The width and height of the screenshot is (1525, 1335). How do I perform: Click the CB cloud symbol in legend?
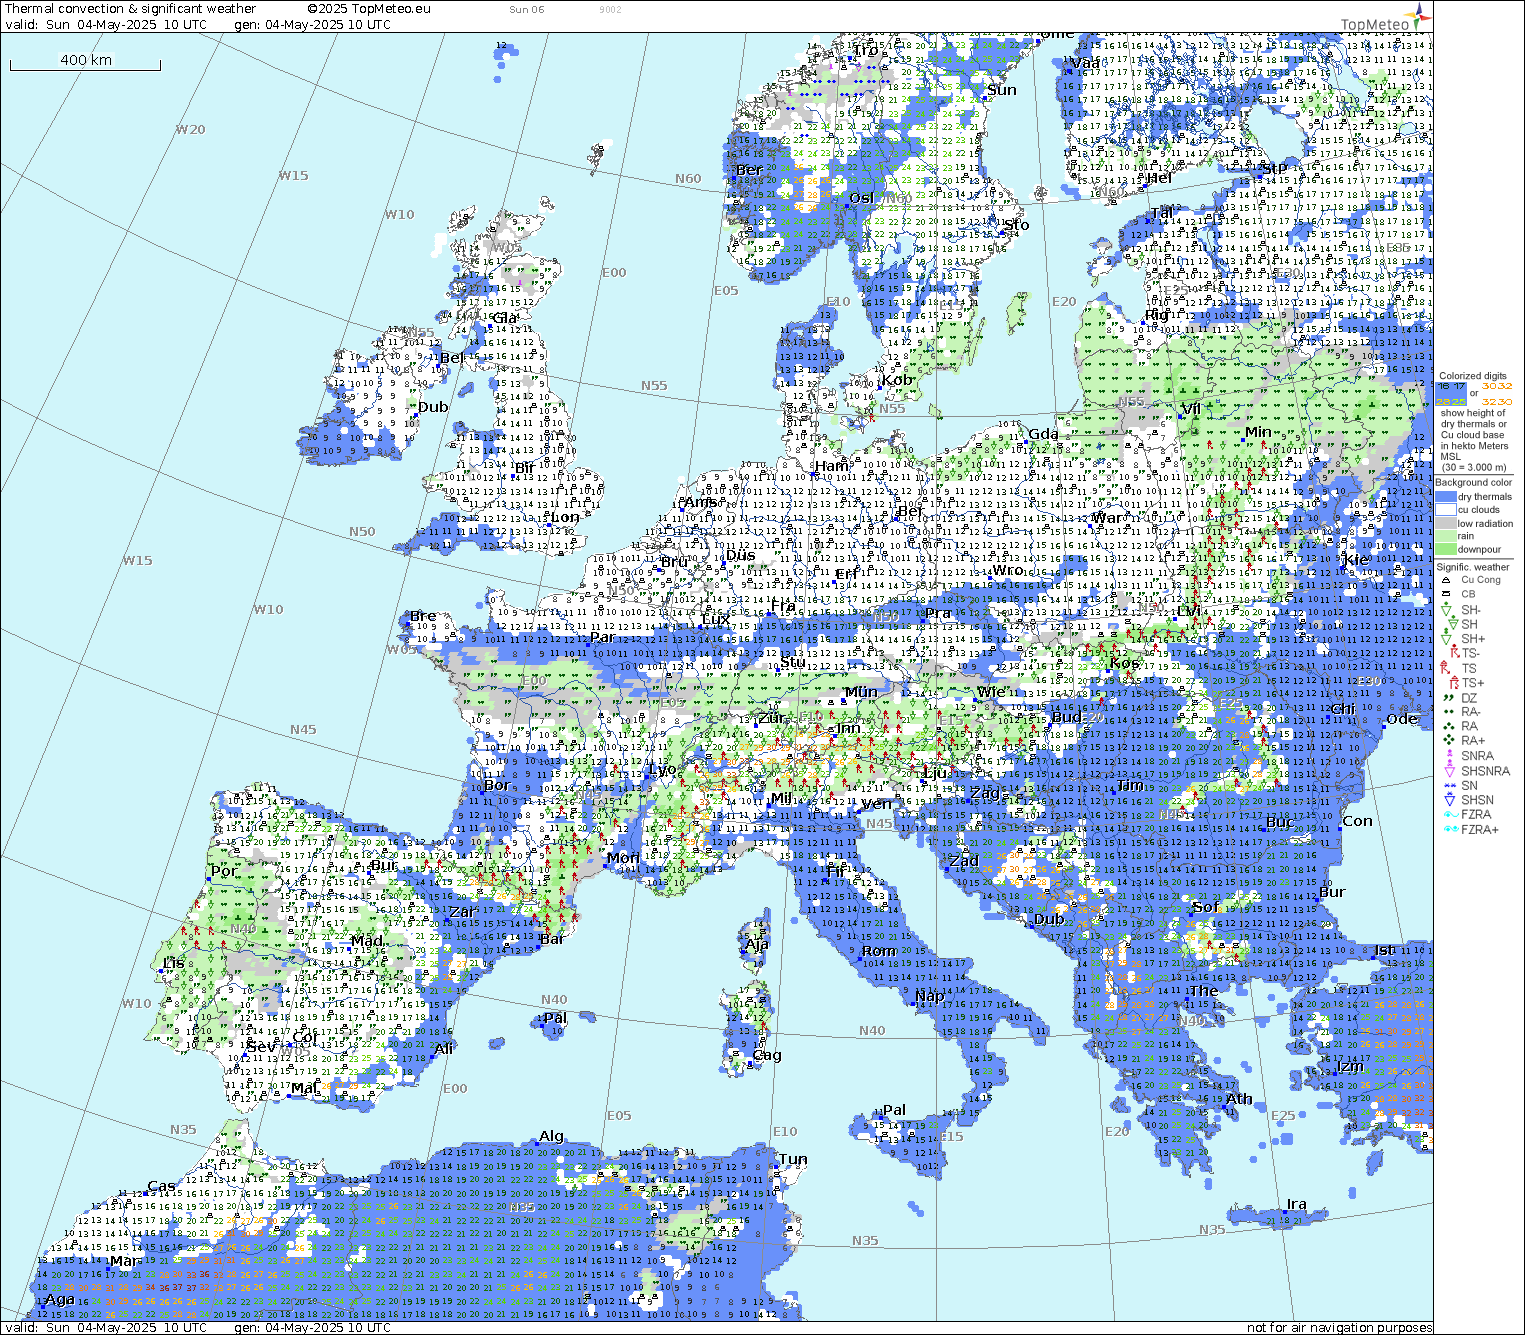(x=1446, y=594)
